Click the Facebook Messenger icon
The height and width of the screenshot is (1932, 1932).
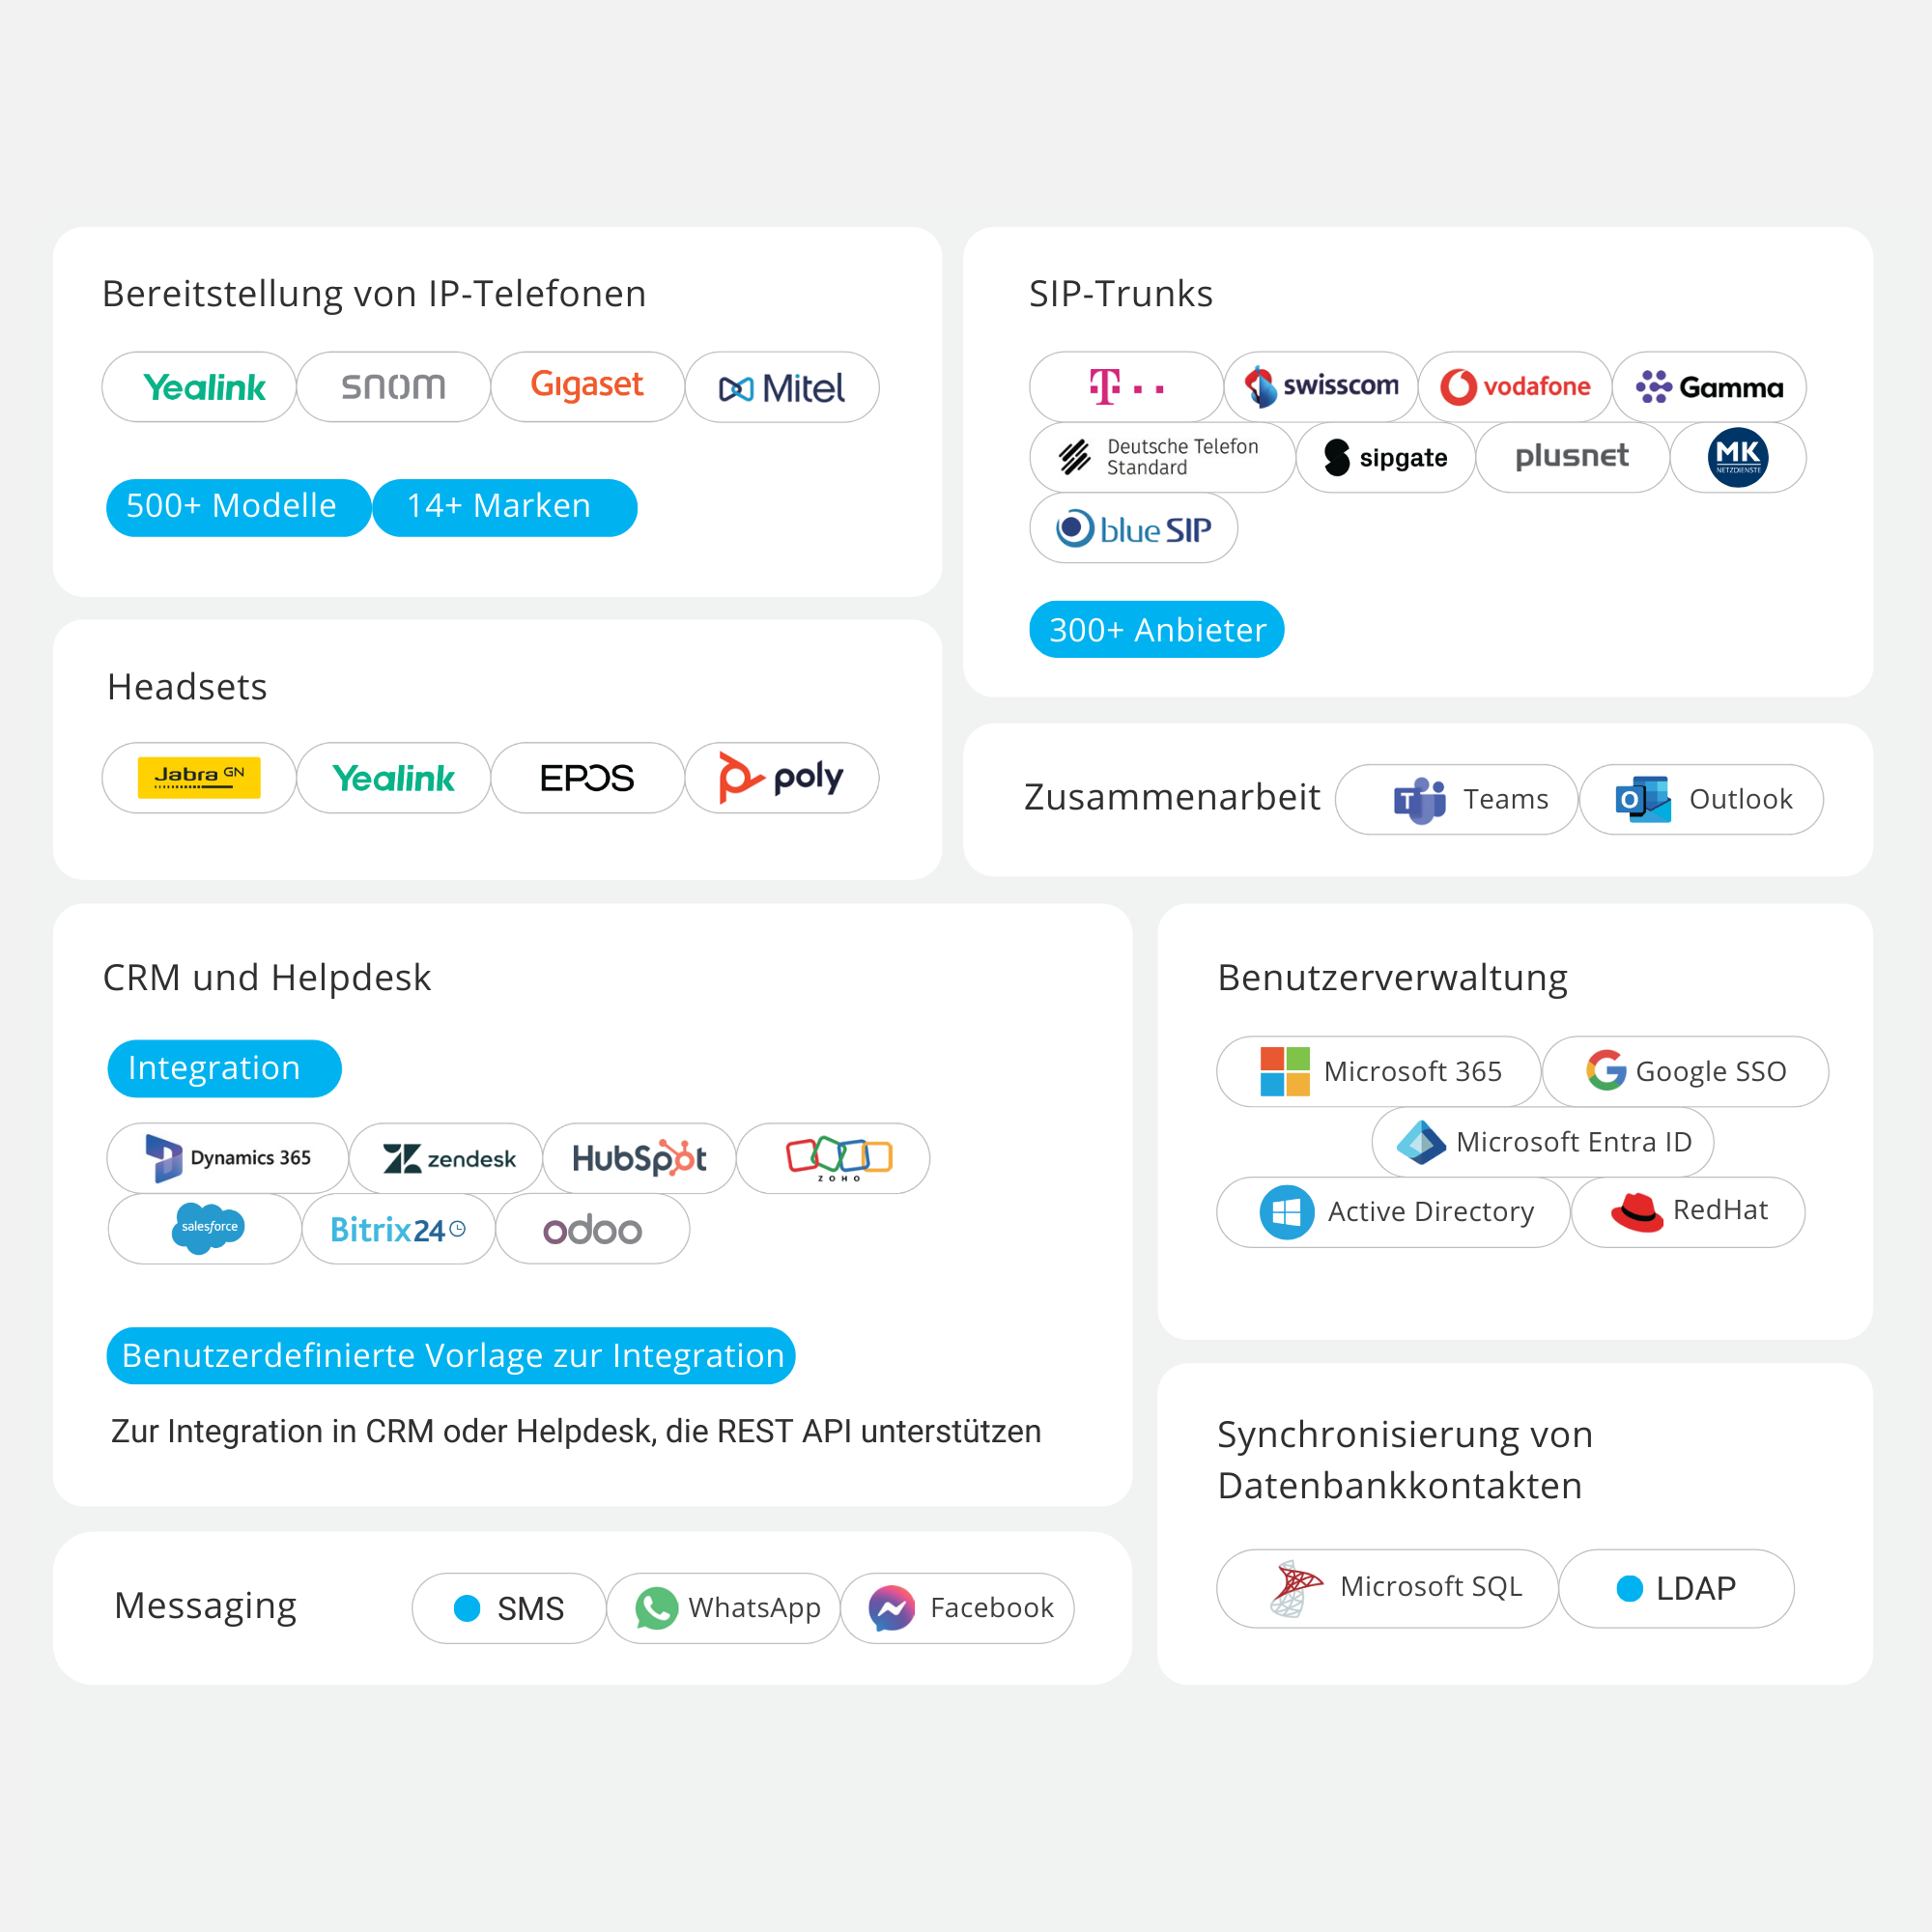(x=891, y=1608)
